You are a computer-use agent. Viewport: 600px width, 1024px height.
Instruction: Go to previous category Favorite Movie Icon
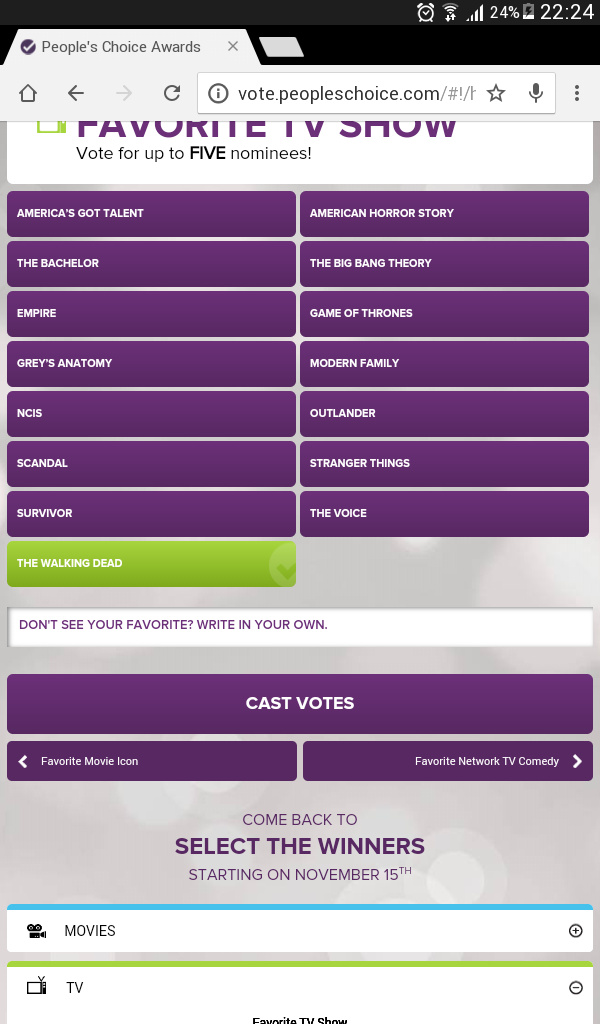pos(151,761)
